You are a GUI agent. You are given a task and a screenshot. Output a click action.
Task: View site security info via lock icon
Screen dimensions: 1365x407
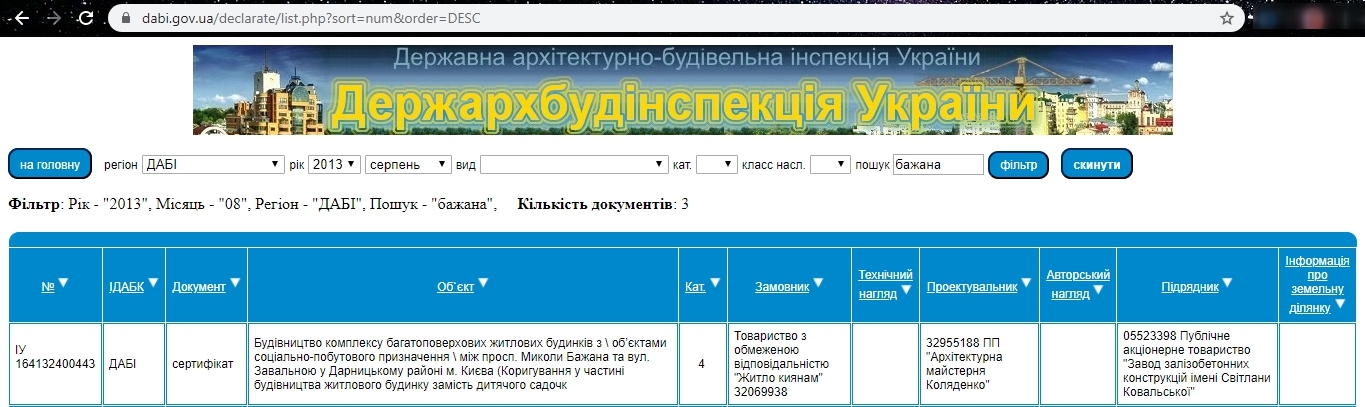[x=125, y=18]
